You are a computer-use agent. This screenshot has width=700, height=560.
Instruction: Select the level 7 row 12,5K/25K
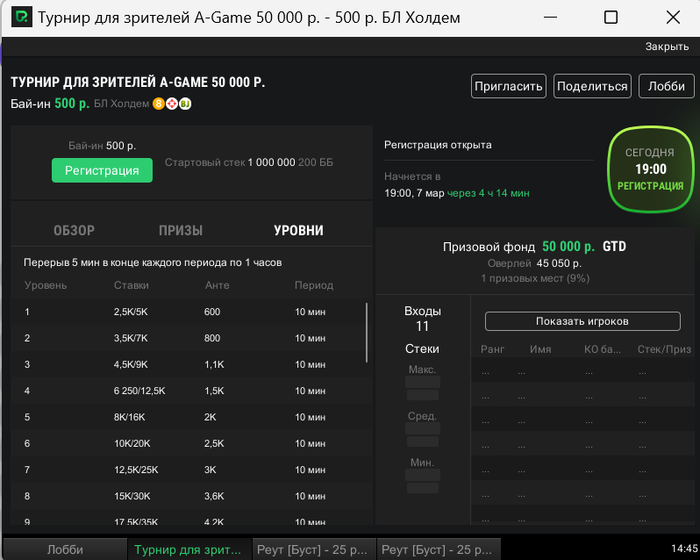(x=191, y=470)
